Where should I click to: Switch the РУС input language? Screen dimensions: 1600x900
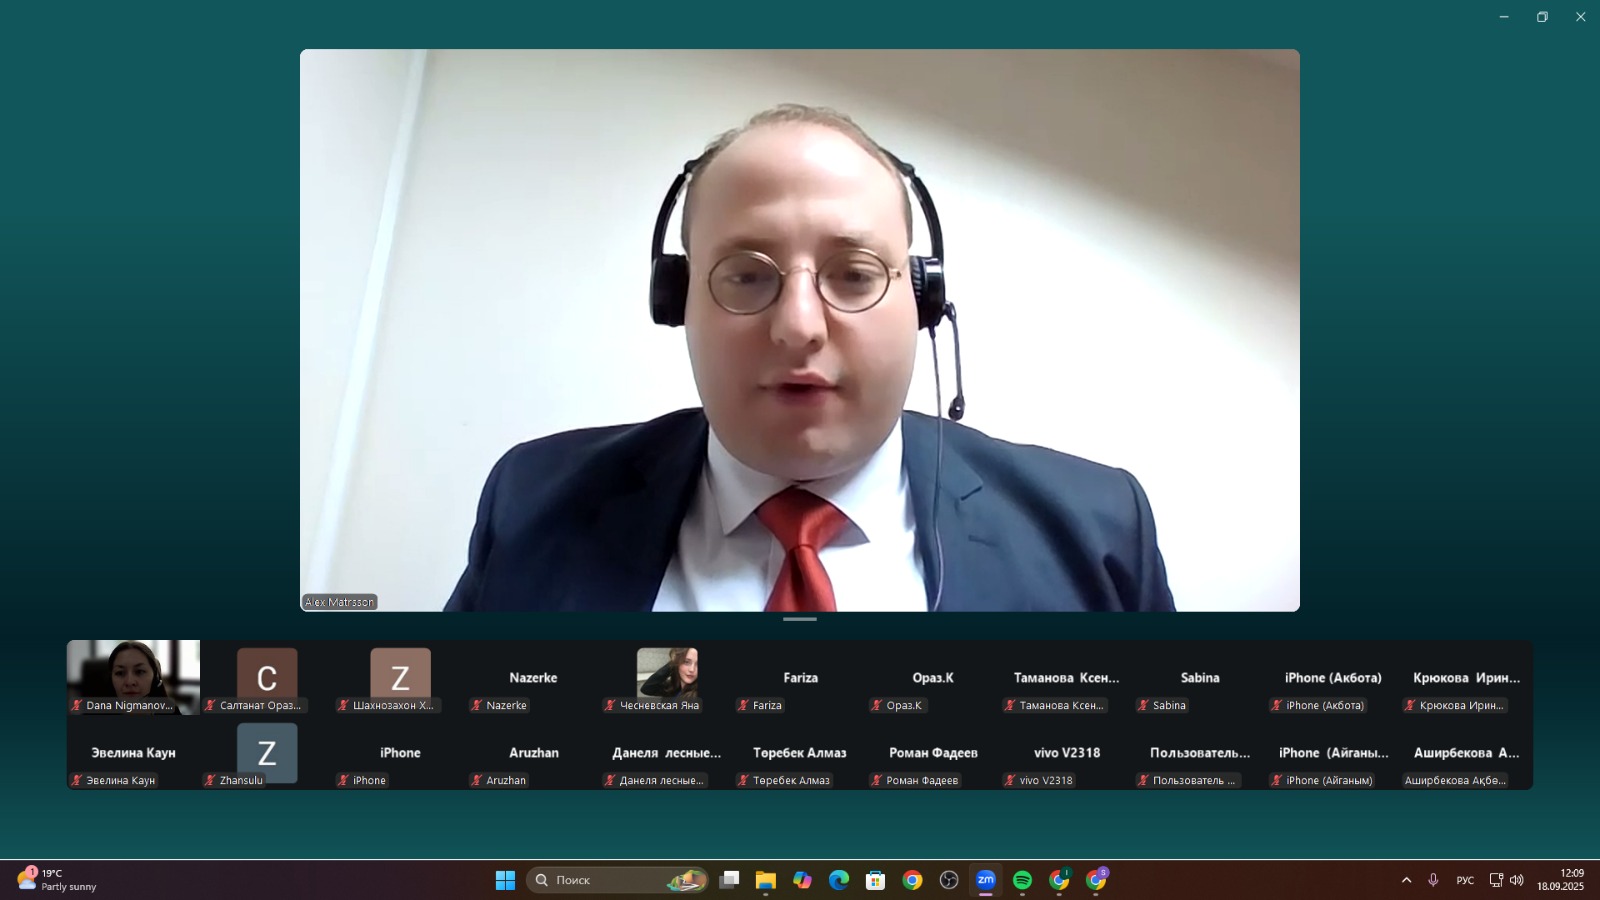click(1465, 880)
